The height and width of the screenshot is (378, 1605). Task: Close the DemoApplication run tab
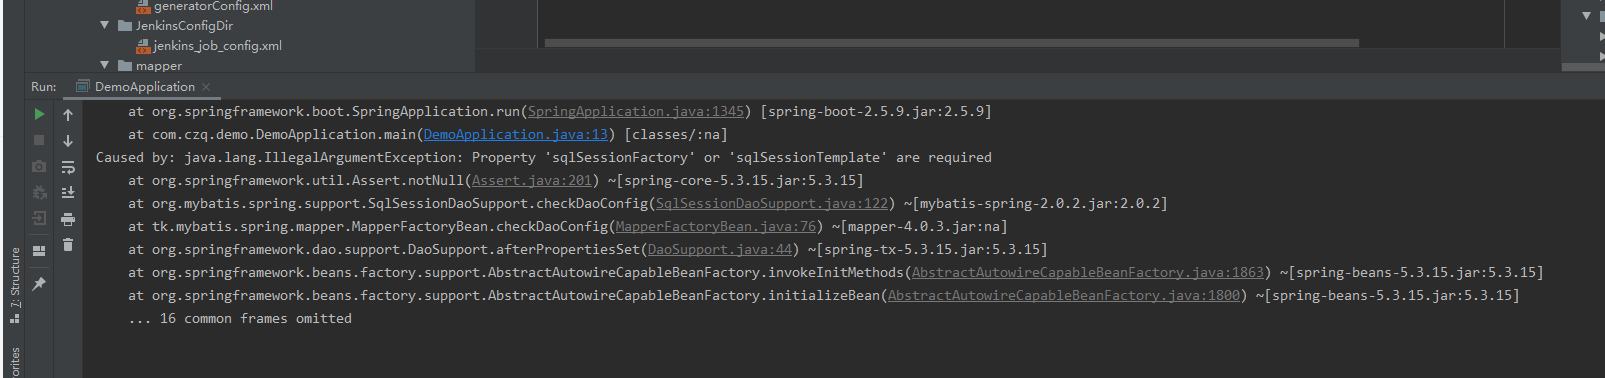(206, 87)
